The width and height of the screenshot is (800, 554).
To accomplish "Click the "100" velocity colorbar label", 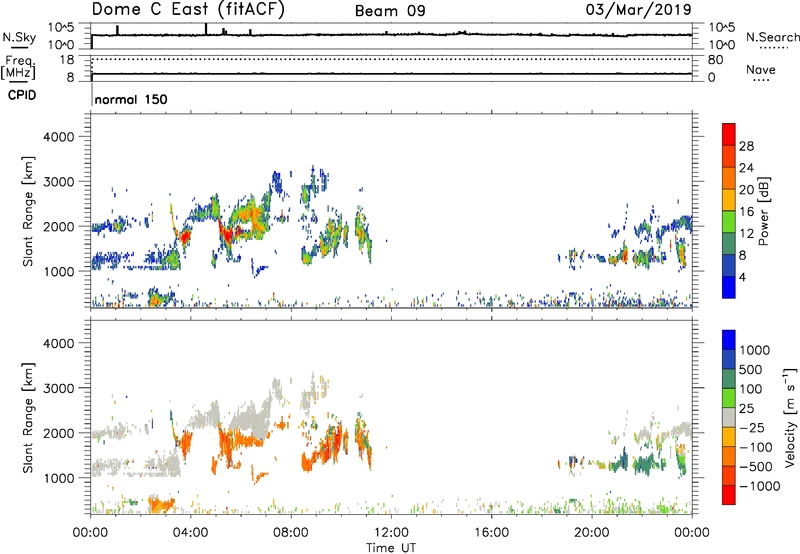I will (751, 389).
